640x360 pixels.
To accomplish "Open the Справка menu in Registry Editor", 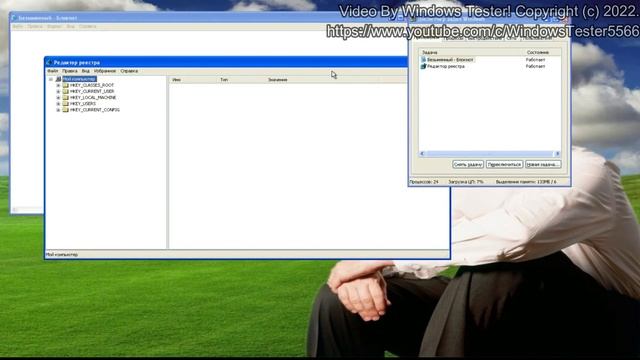I will (129, 71).
